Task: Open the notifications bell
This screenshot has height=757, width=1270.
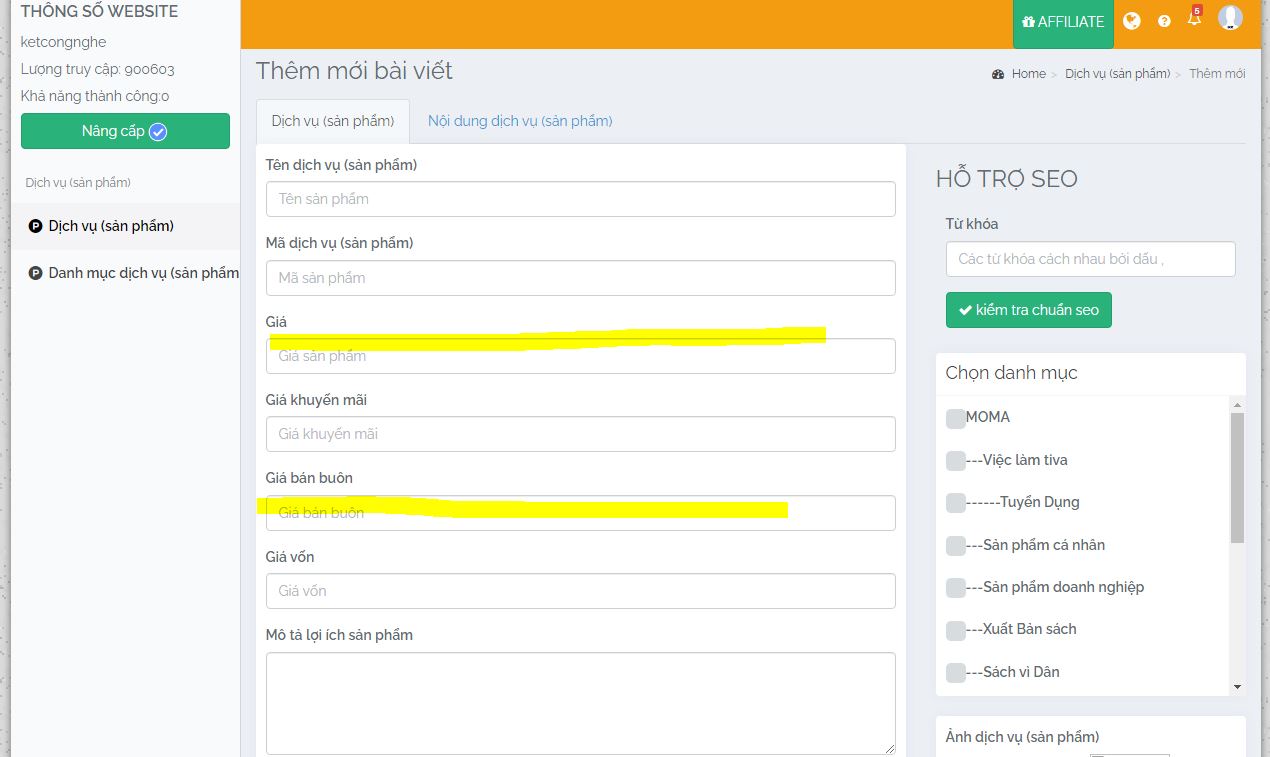Action: [1194, 19]
